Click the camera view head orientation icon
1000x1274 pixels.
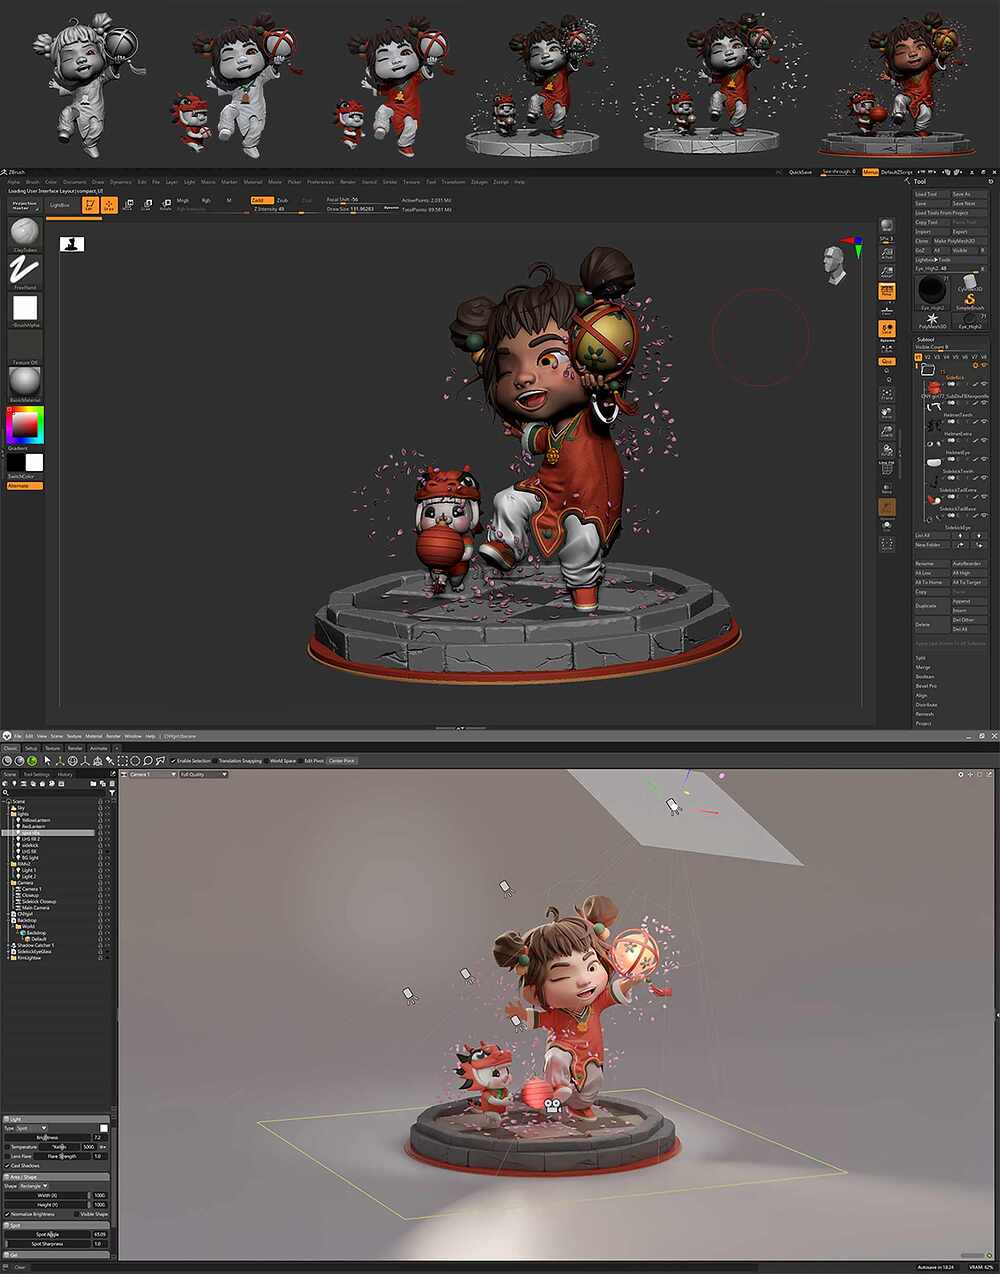[836, 264]
